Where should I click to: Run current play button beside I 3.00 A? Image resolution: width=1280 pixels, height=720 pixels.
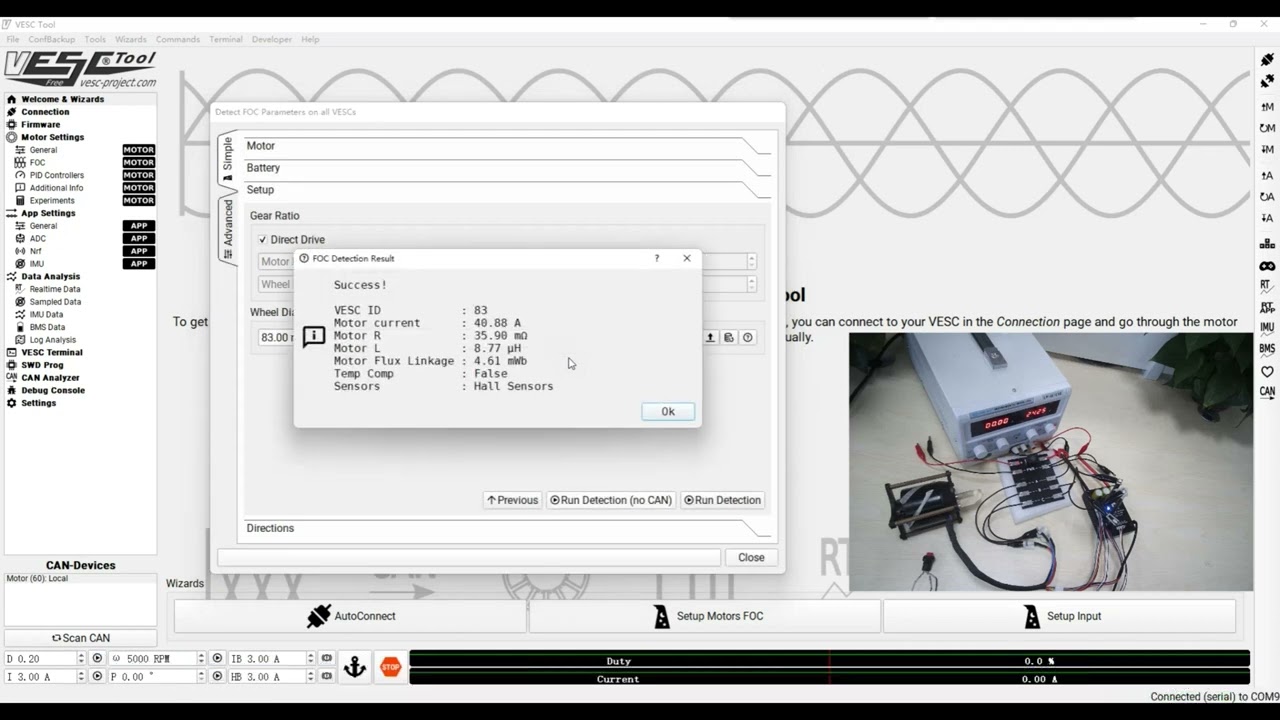click(x=97, y=677)
